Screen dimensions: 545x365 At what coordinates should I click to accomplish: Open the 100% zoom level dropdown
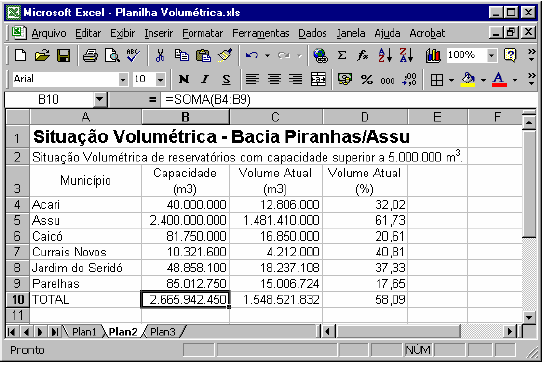[x=491, y=55]
